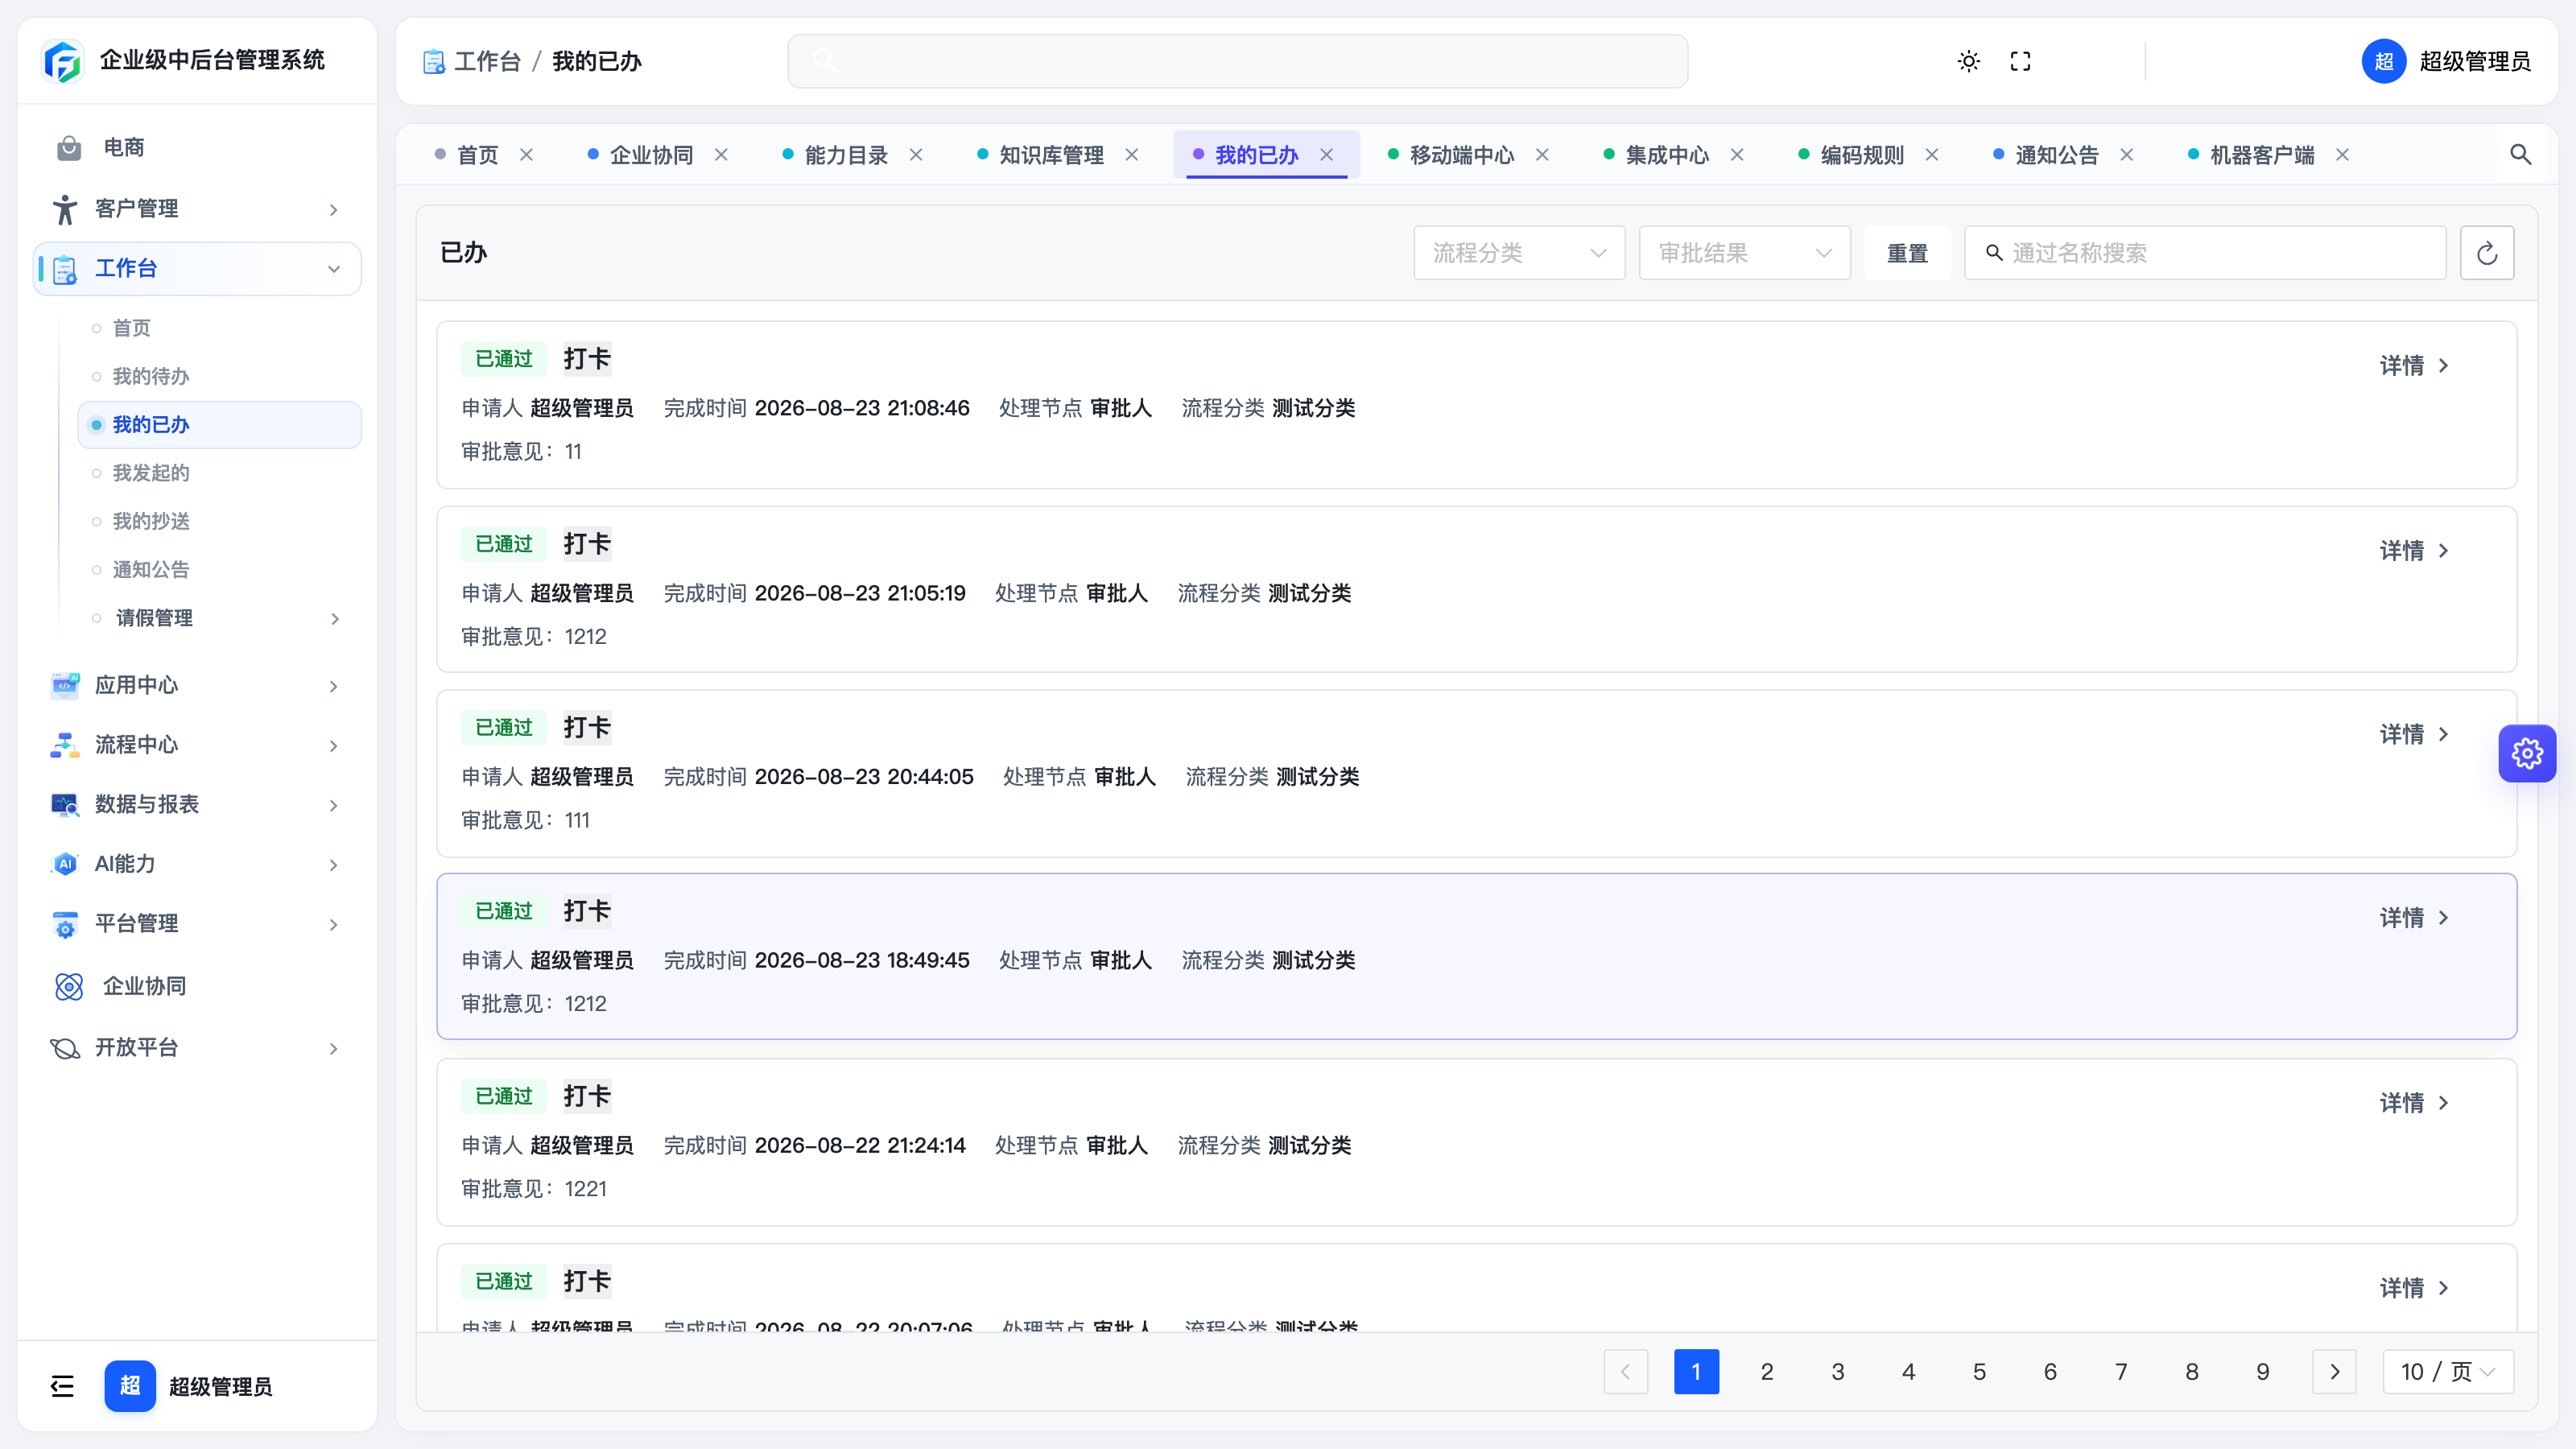Go to page 9

click(2263, 1372)
